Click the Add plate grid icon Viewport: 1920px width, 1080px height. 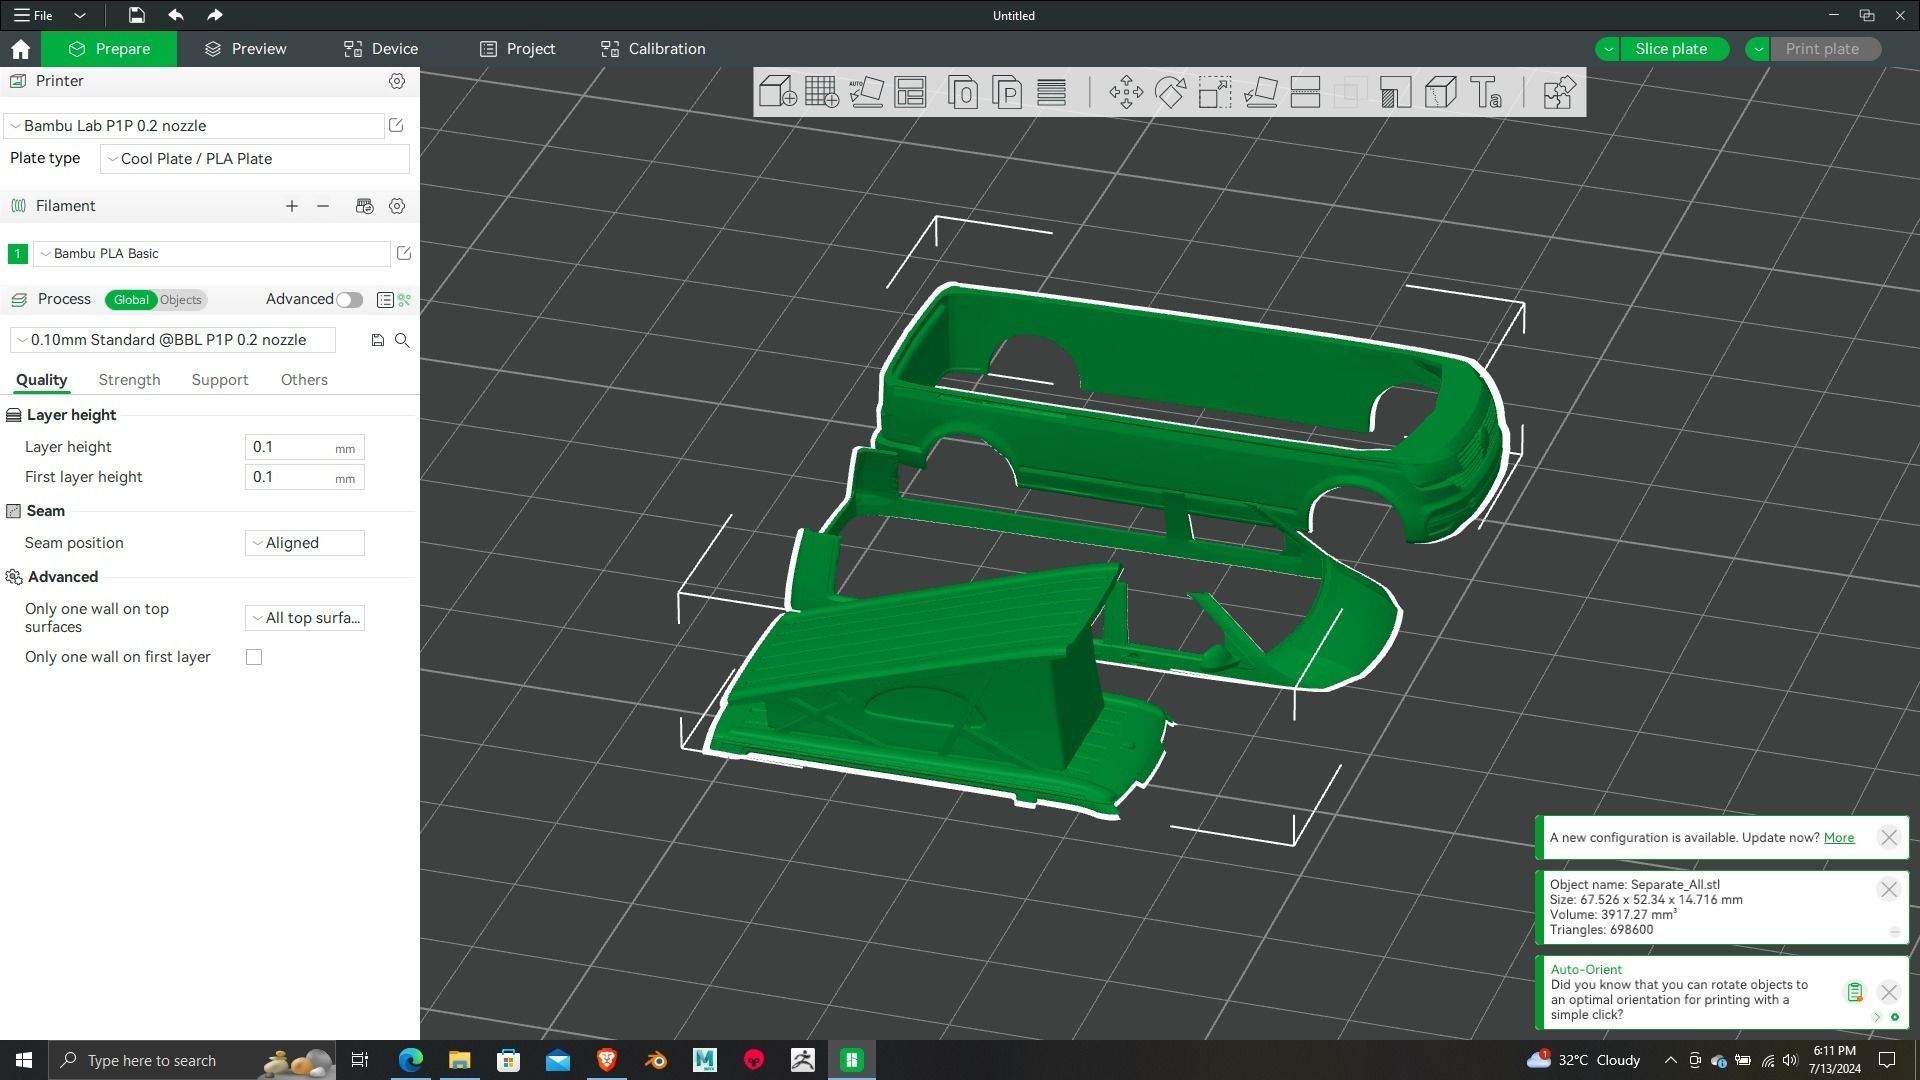click(822, 92)
